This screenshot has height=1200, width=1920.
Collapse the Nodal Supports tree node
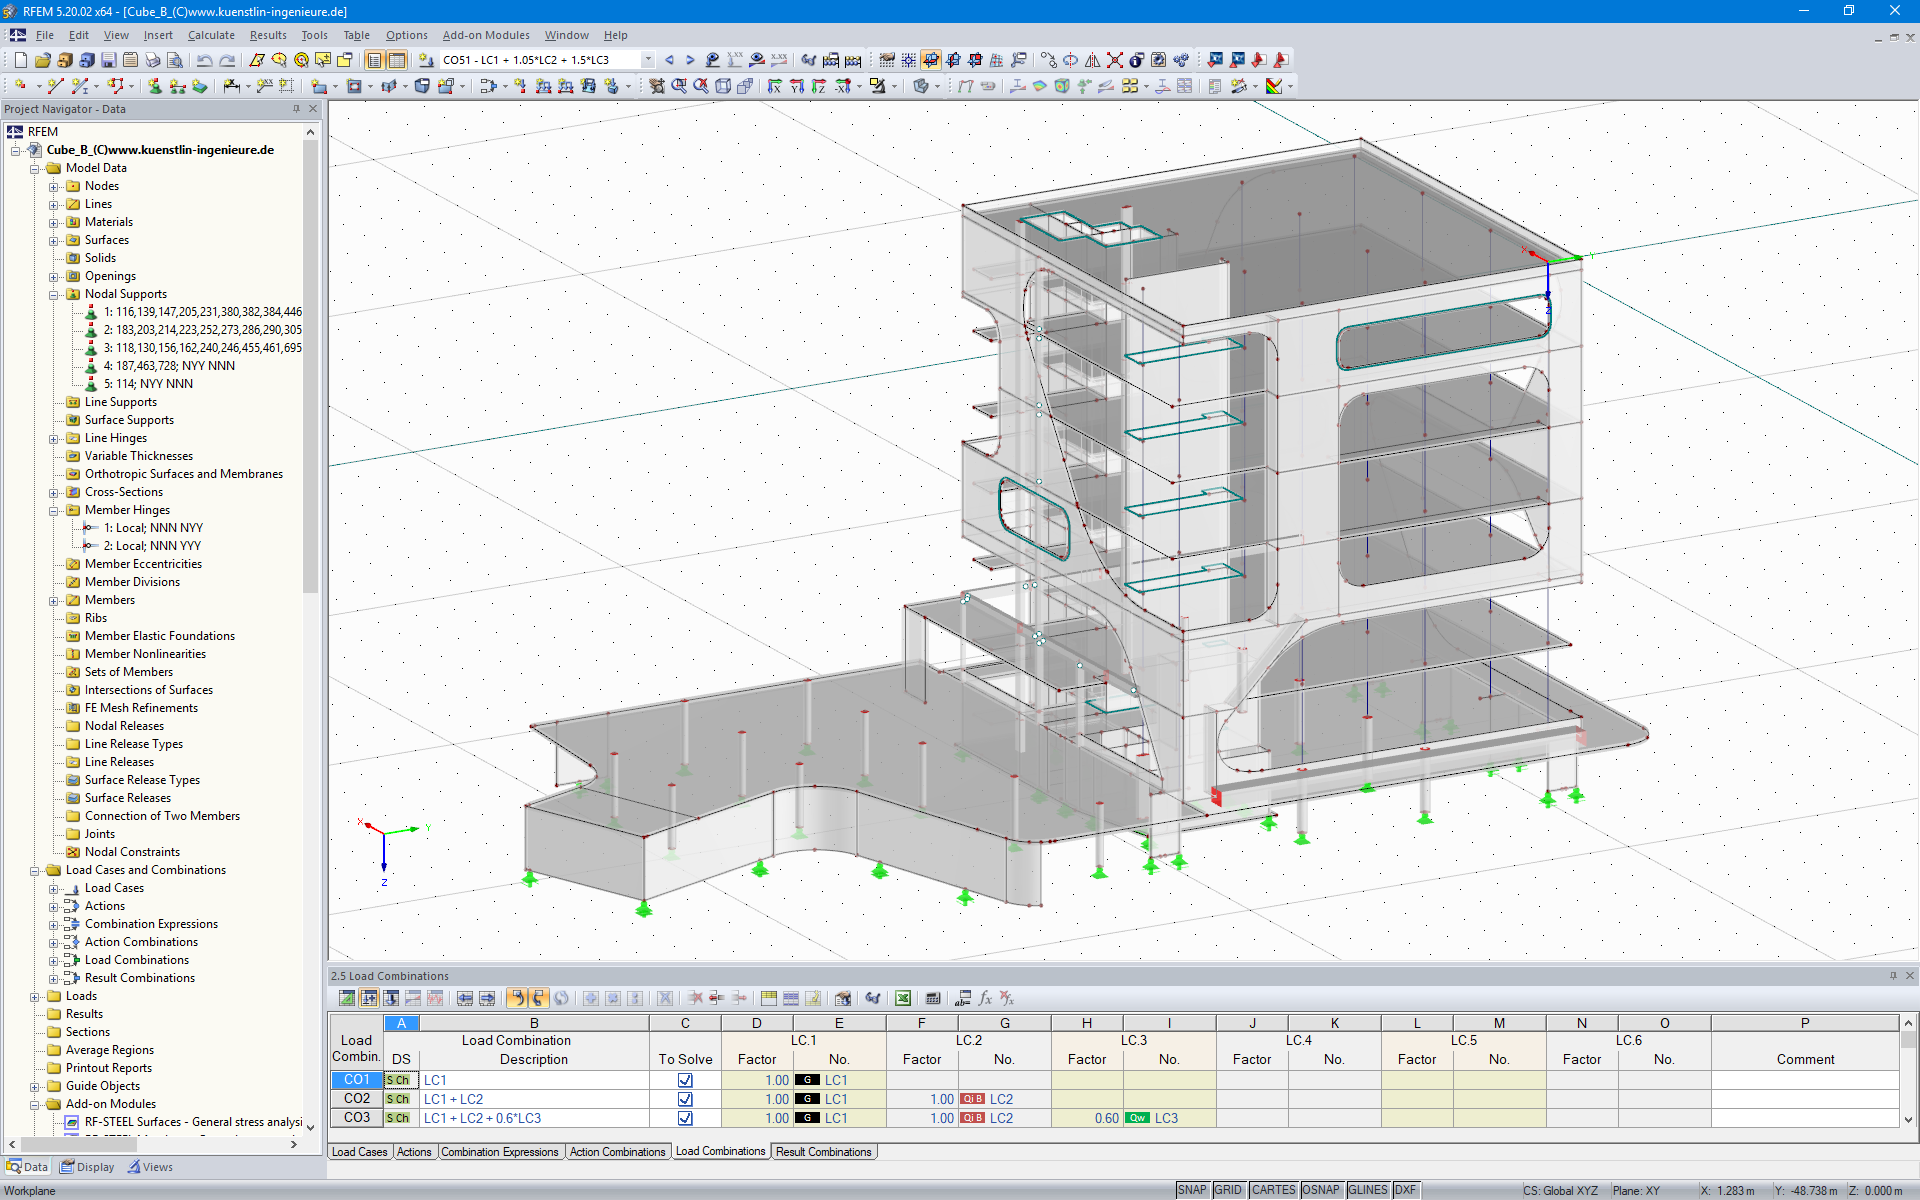(x=53, y=293)
